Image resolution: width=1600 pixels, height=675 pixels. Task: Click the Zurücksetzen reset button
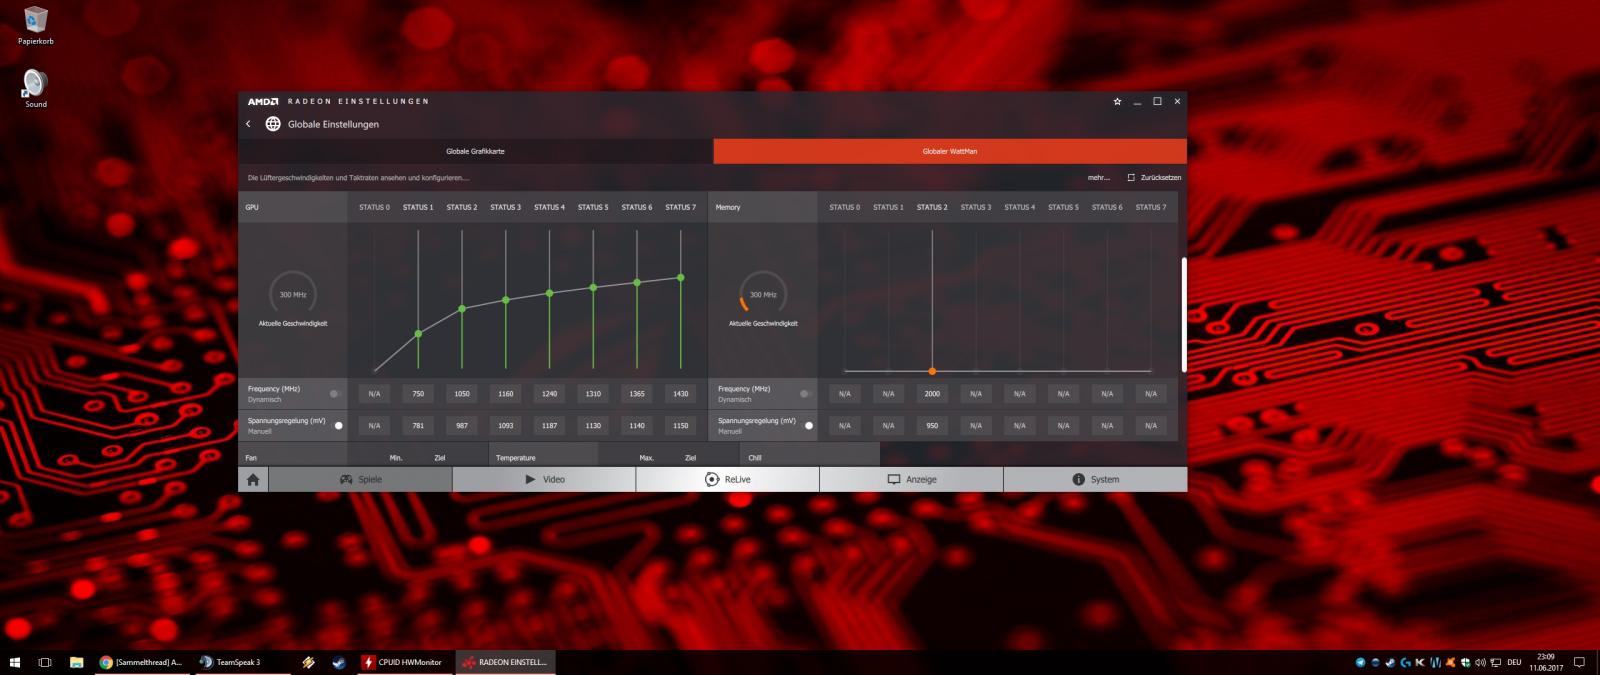pos(1154,177)
